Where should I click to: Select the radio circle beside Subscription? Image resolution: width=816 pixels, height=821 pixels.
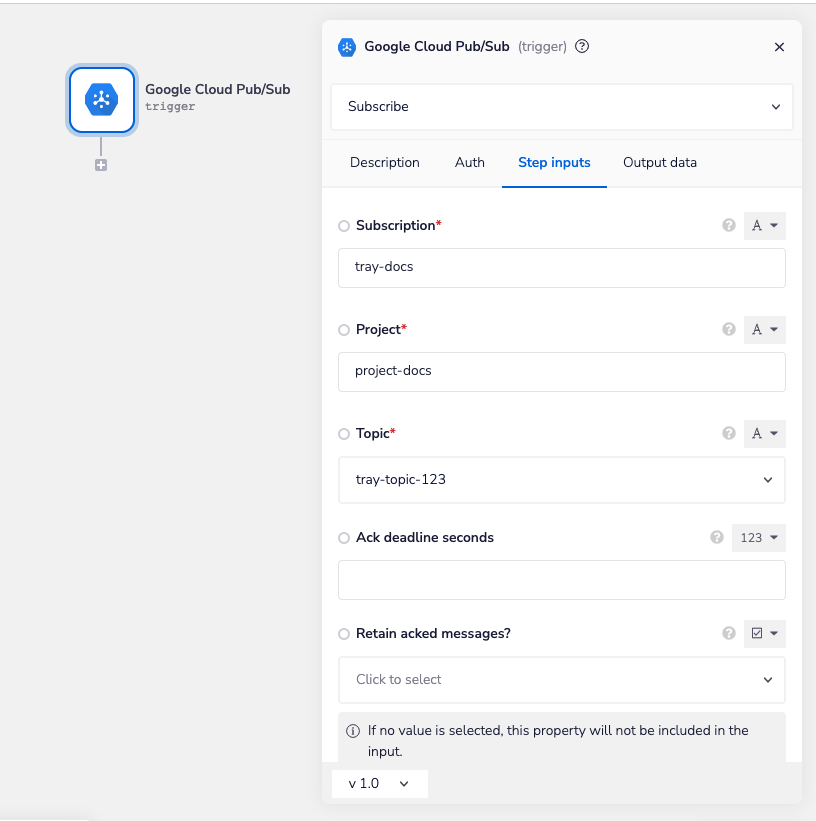pos(344,225)
